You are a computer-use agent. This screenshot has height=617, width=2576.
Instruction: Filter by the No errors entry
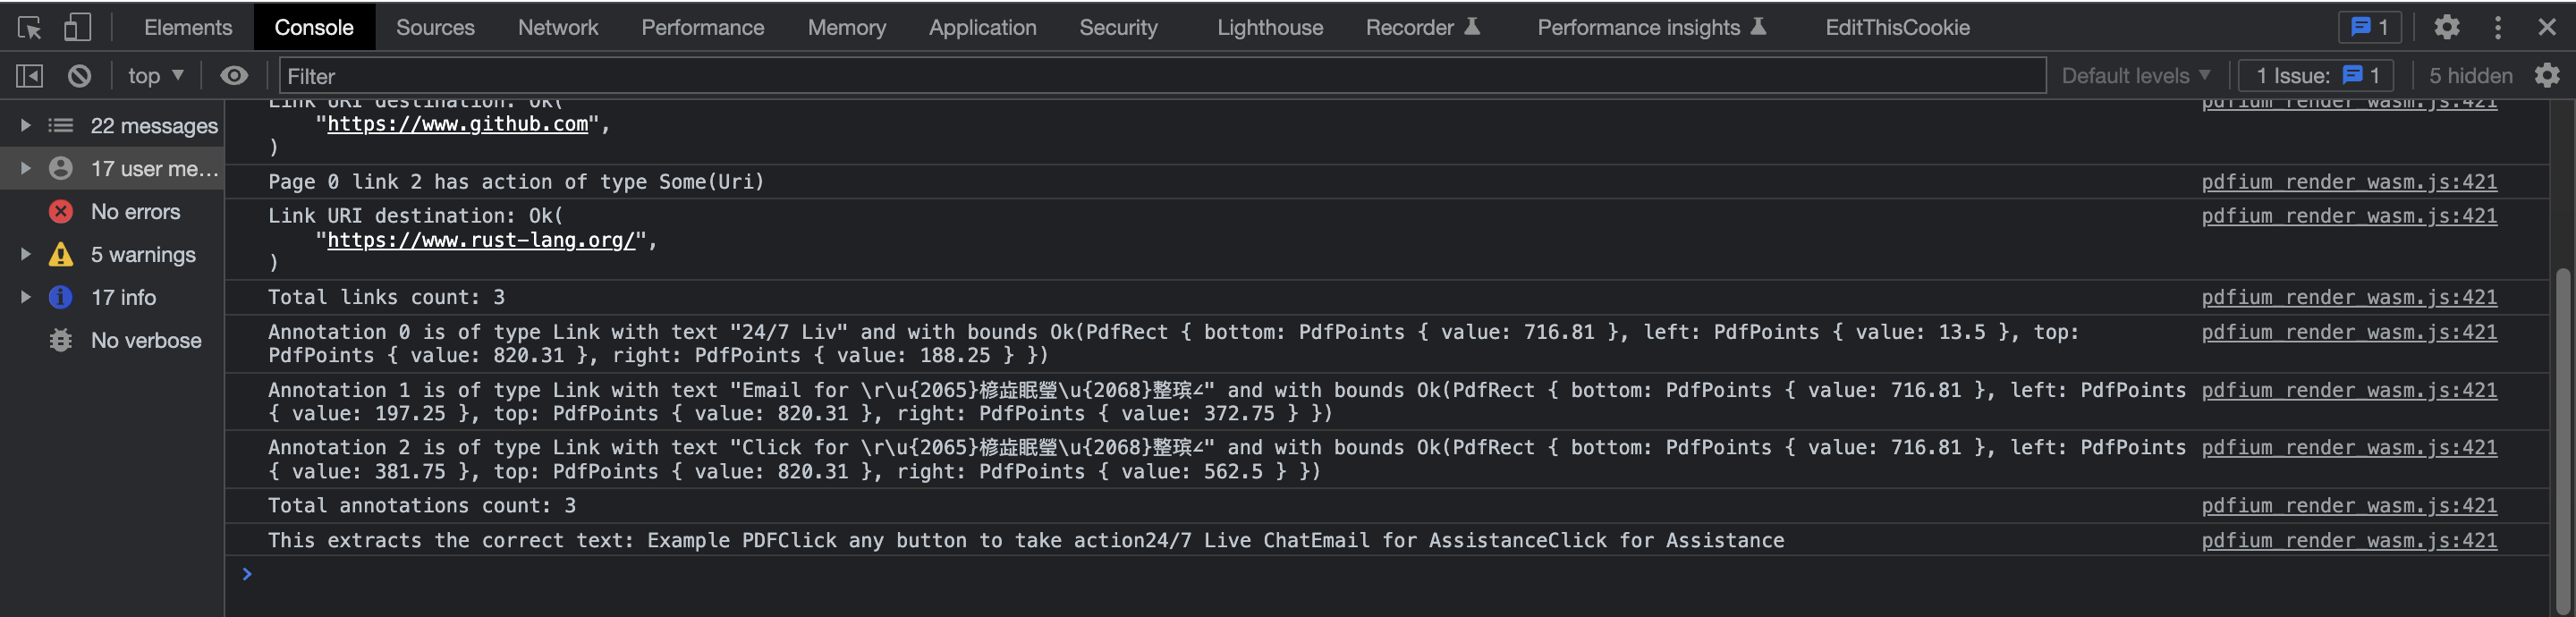(135, 212)
